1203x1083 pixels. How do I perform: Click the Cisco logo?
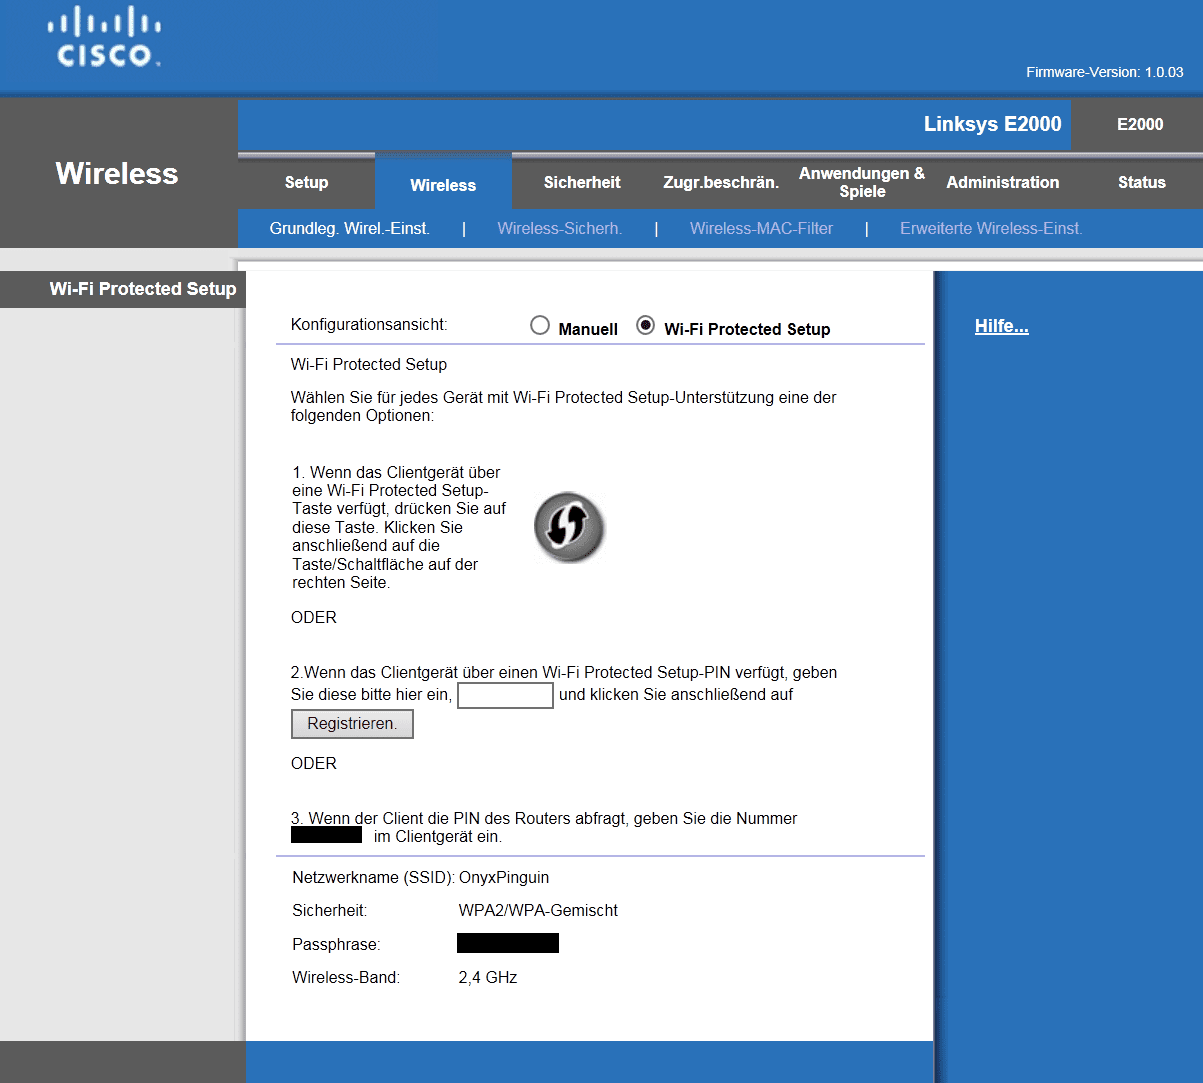(x=104, y=37)
